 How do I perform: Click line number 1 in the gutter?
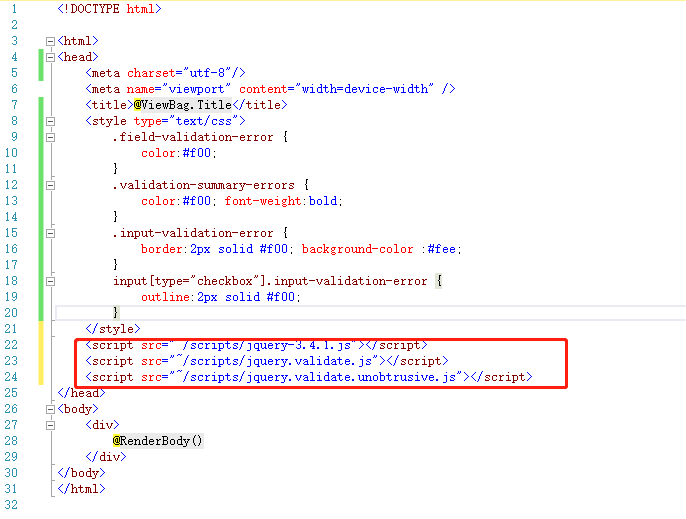point(14,9)
